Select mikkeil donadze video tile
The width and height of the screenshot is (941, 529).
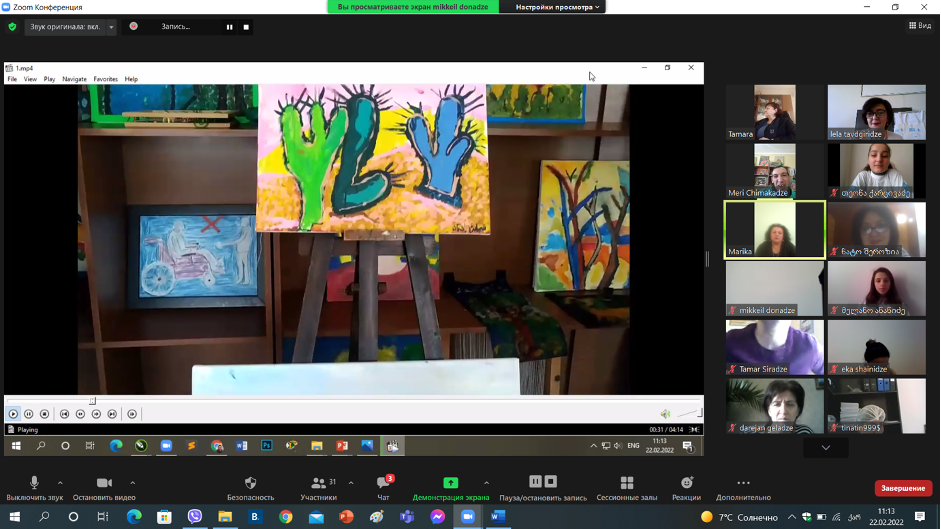point(775,288)
